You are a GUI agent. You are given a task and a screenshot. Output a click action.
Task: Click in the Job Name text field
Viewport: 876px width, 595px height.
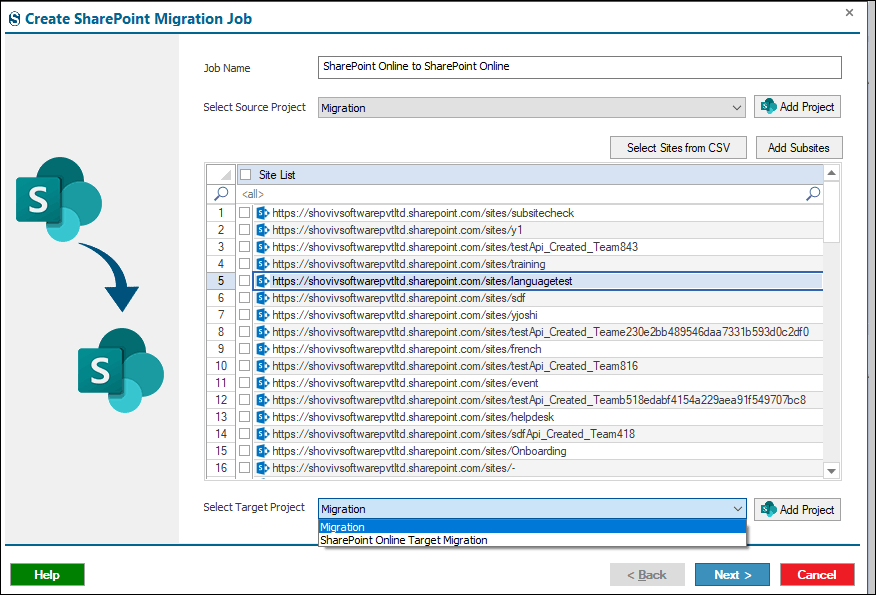579,67
